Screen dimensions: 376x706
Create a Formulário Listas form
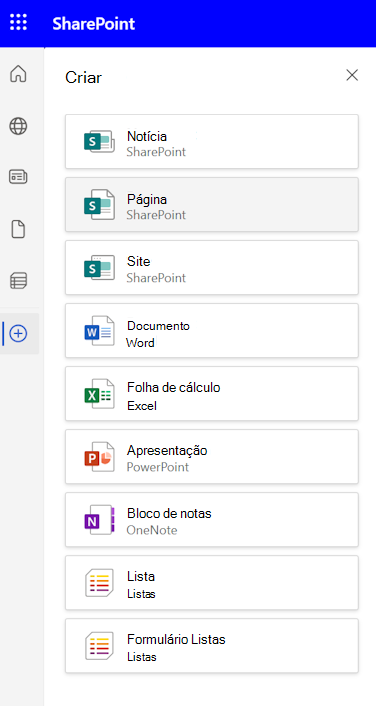tap(212, 646)
